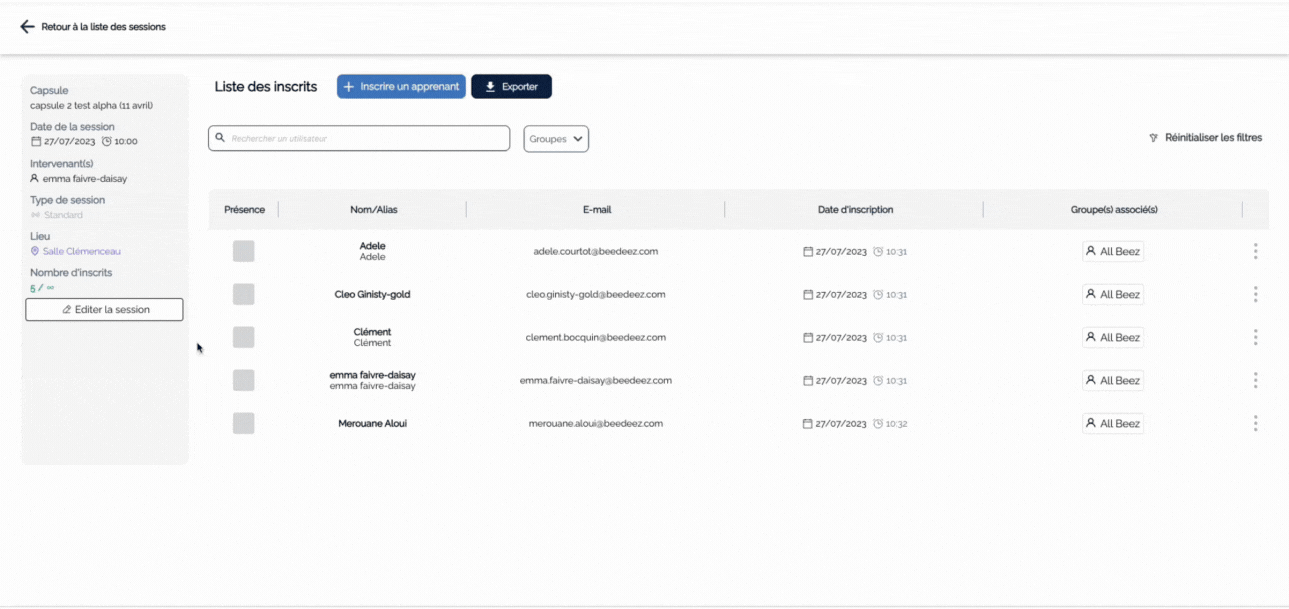1289x609 pixels.
Task: Open the three-dot menu for Clément
Action: coord(1255,338)
